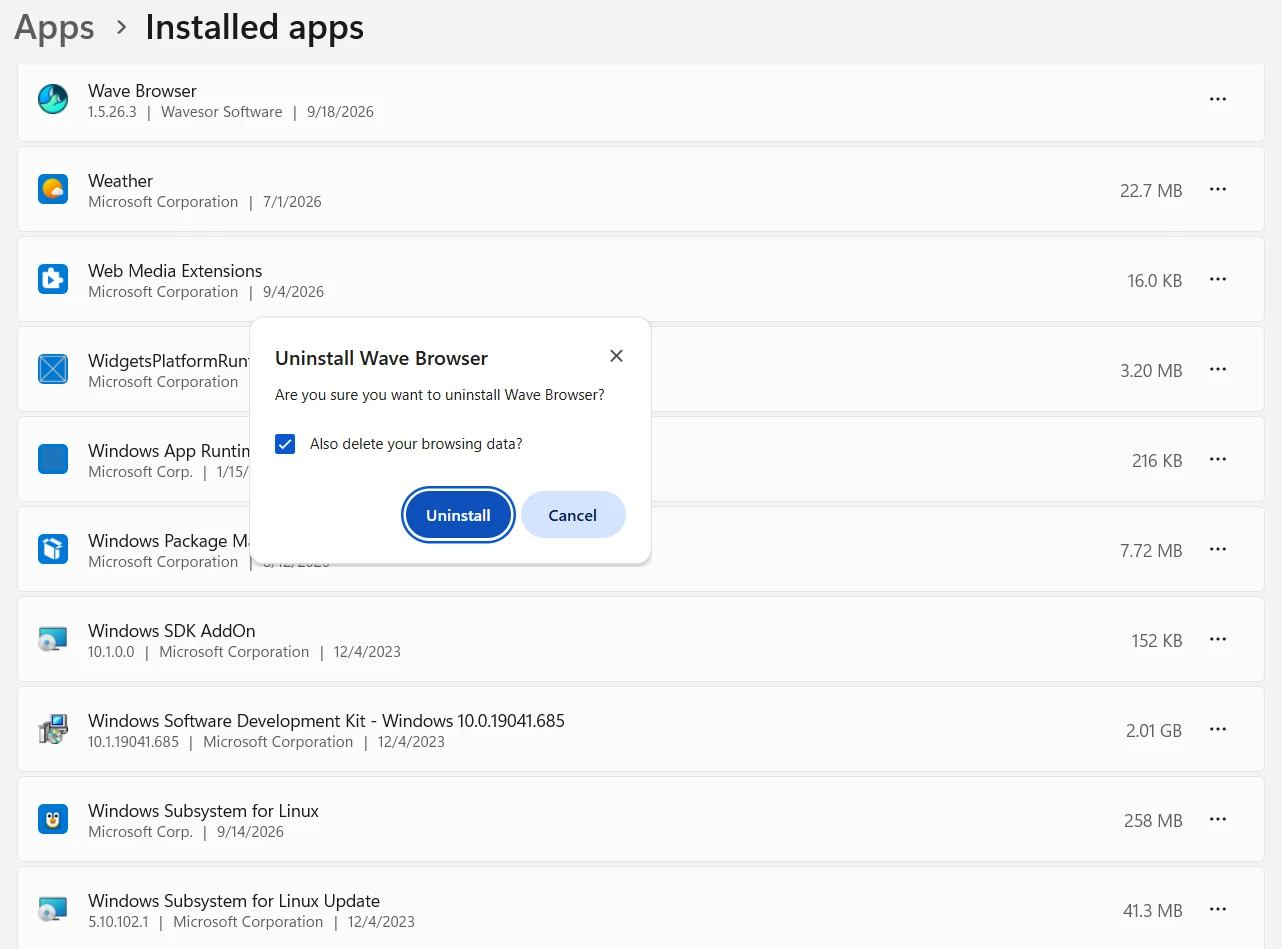The image size is (1282, 949).
Task: Open more options for Windows Software Development Kit
Action: (1218, 729)
